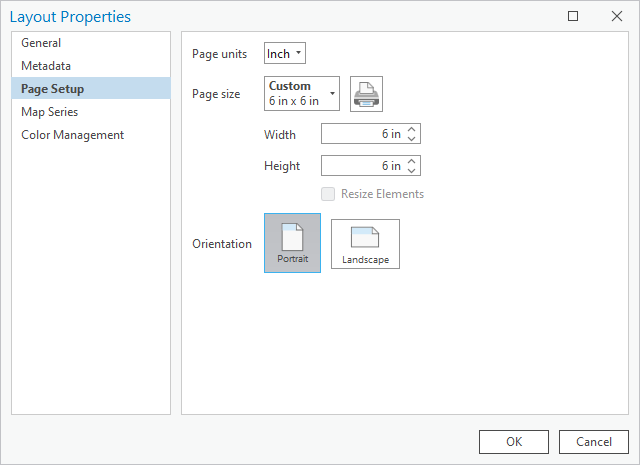
Task: Click the printer page setup icon
Action: 366,94
